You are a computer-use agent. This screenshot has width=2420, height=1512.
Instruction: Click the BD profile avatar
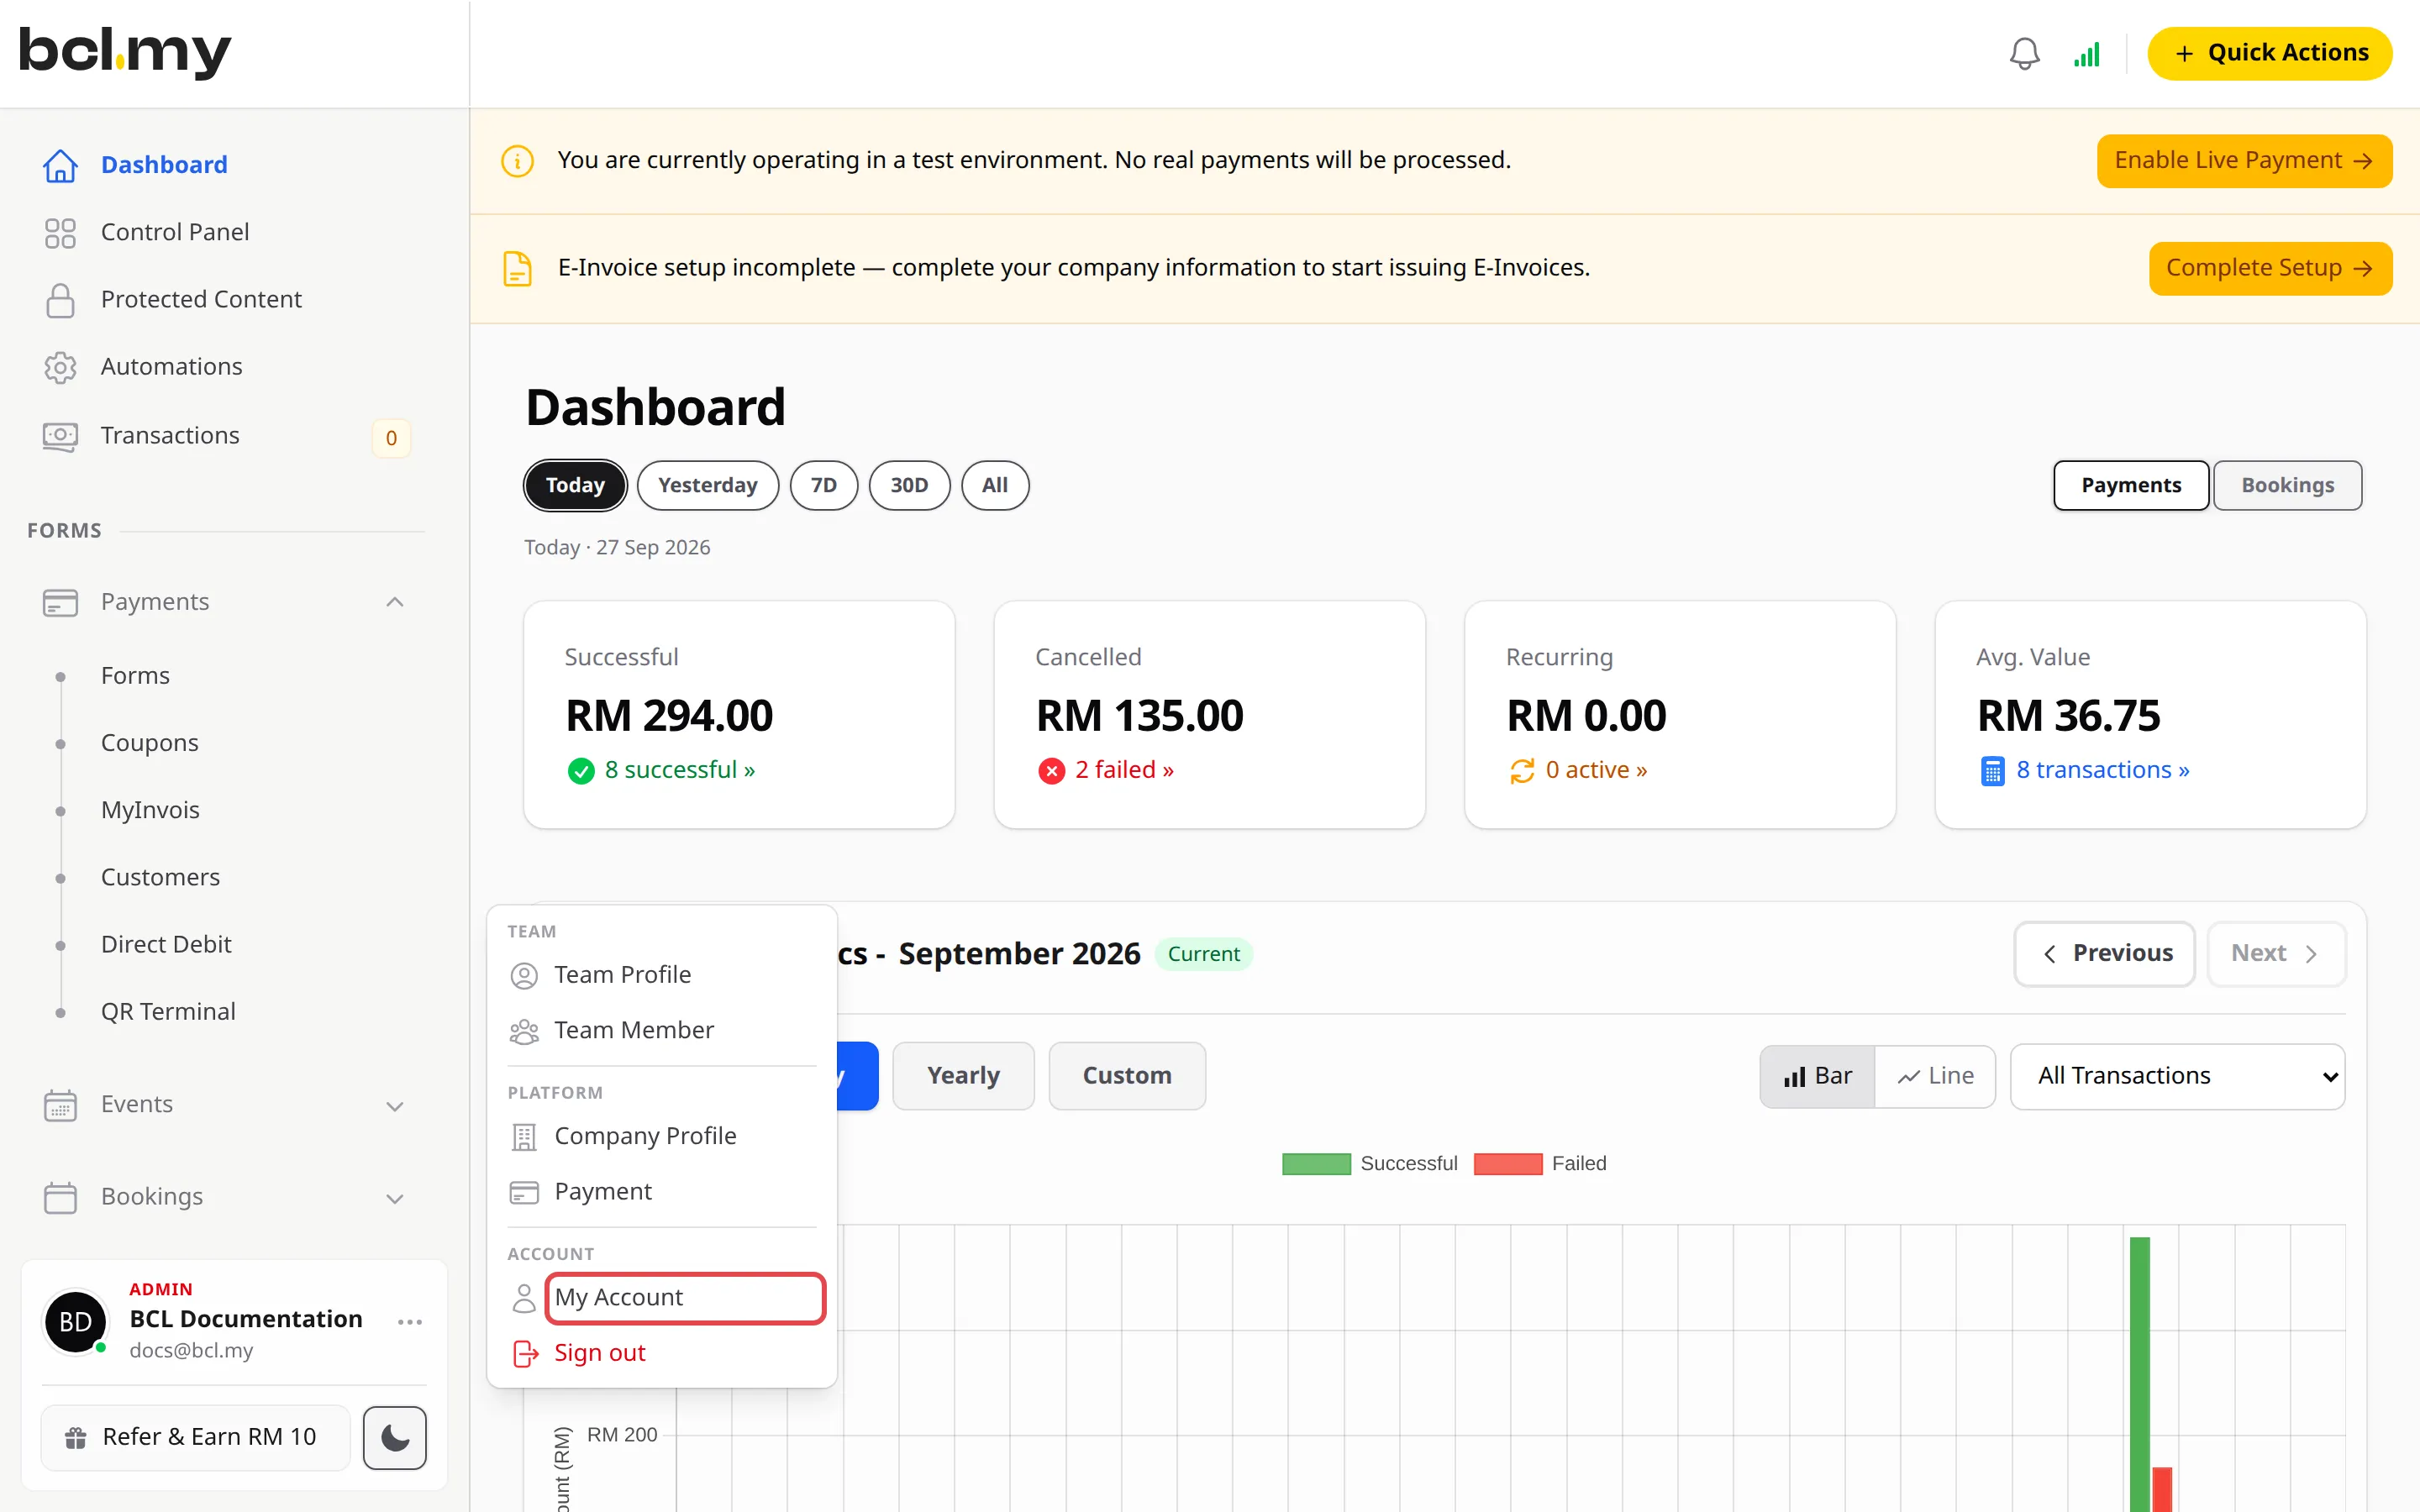click(x=76, y=1321)
